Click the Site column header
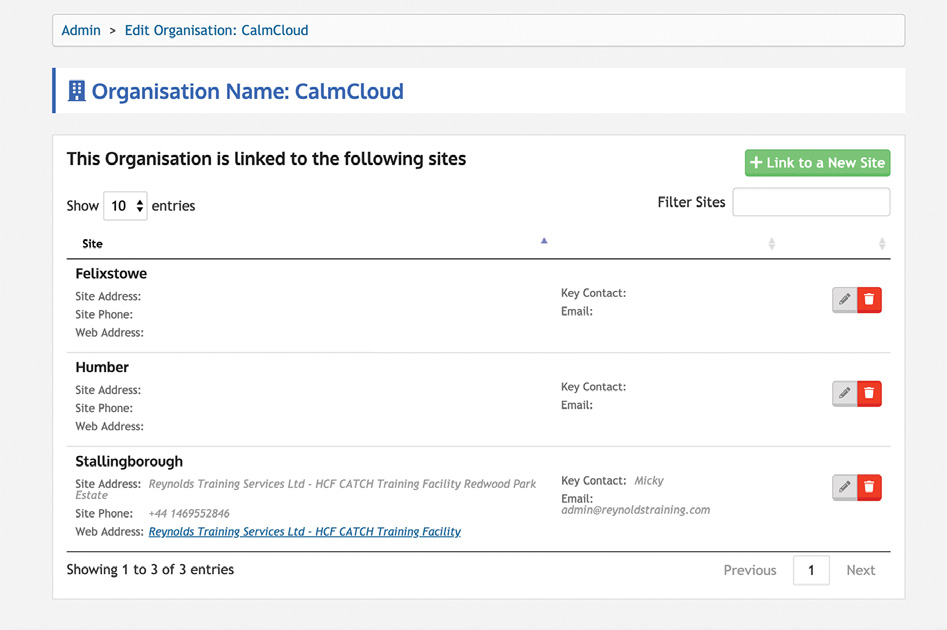947x630 pixels. (92, 244)
